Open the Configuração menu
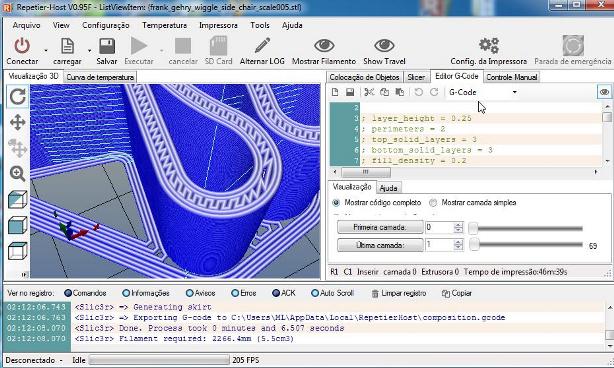 coord(106,25)
